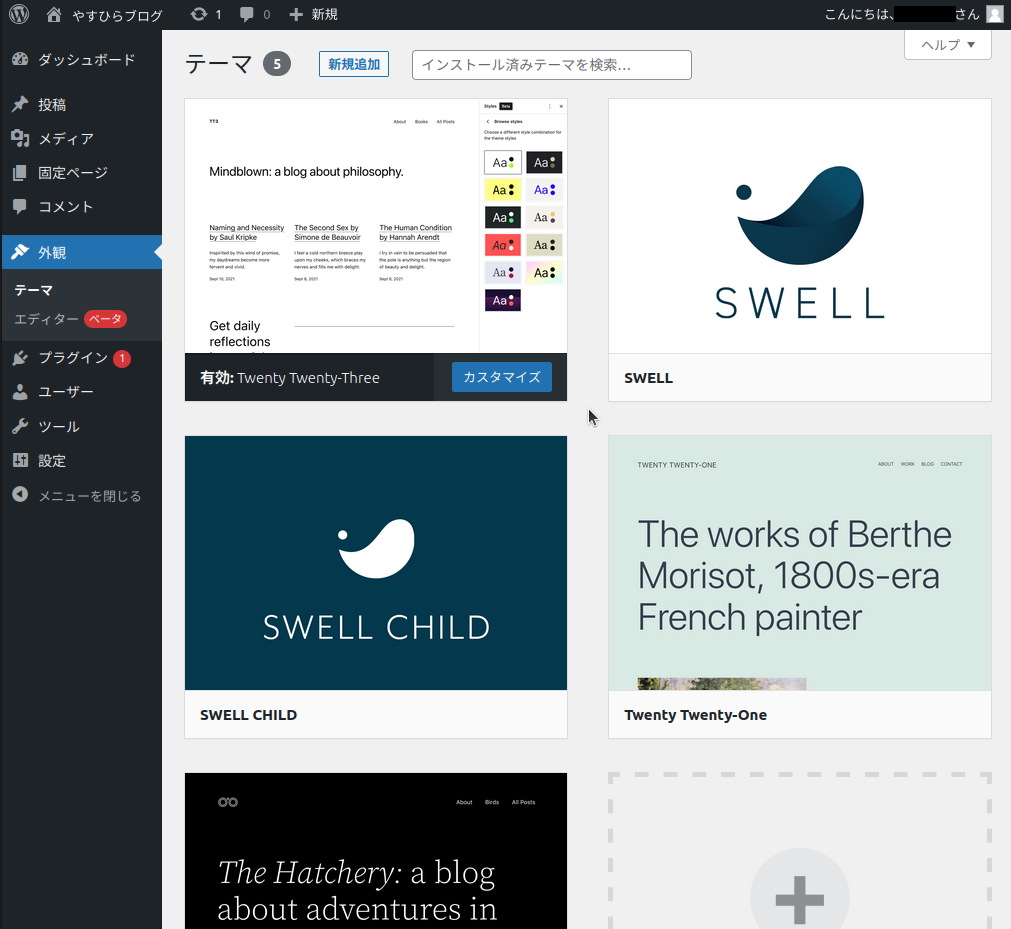This screenshot has width=1011, height=929.
Task: Open ツール tools menu
Action: (x=81, y=427)
